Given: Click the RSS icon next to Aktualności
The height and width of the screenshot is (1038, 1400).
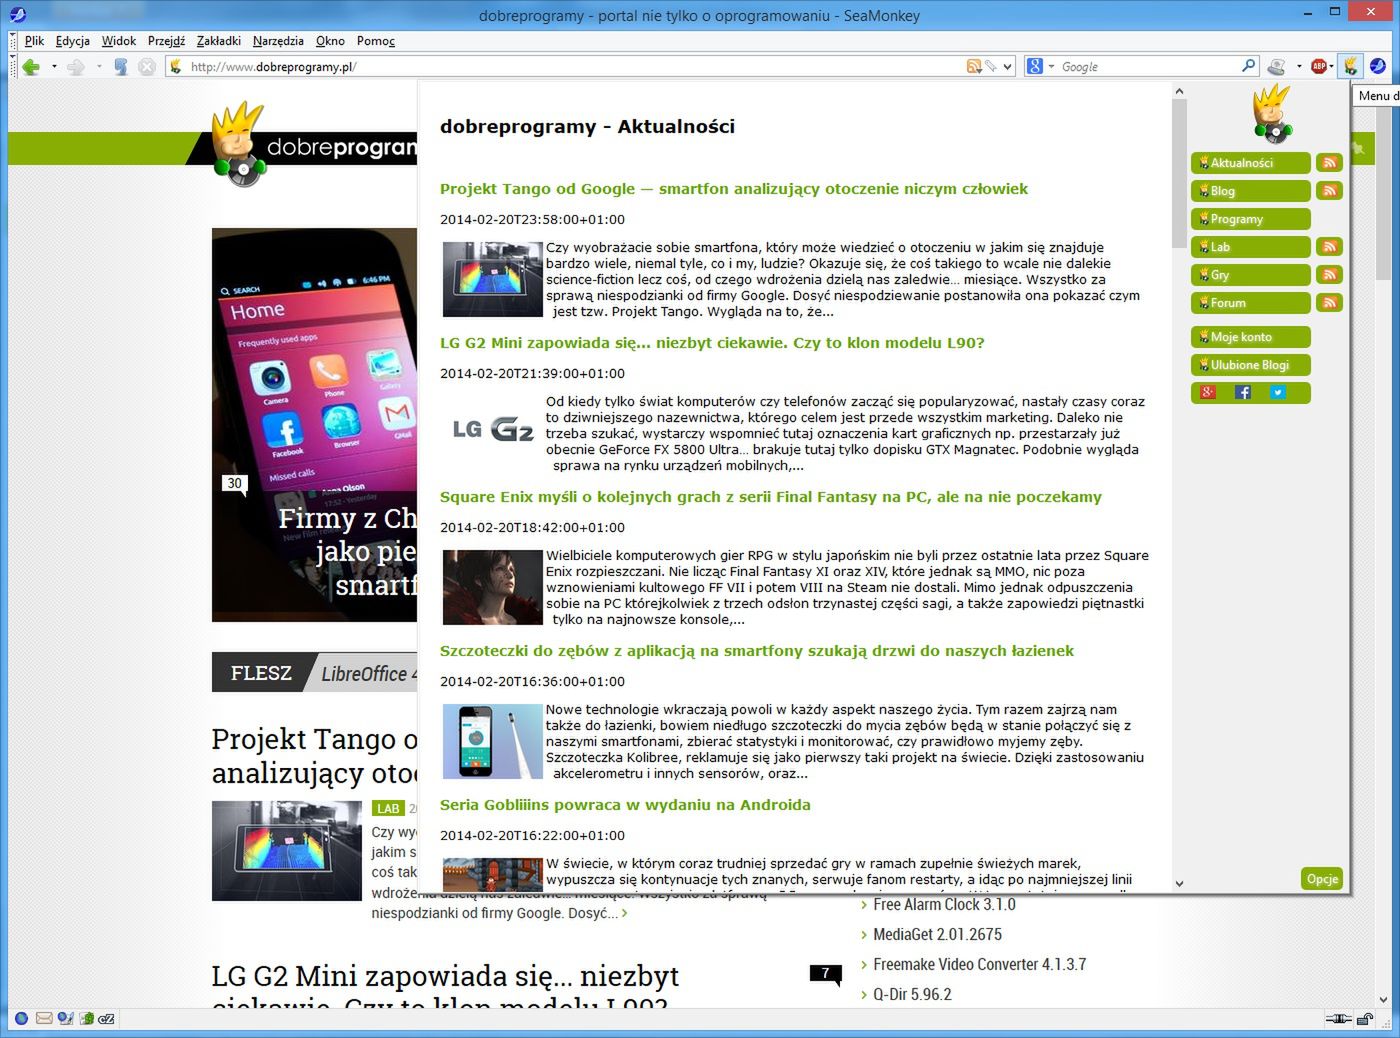Looking at the screenshot, I should pyautogui.click(x=1329, y=163).
